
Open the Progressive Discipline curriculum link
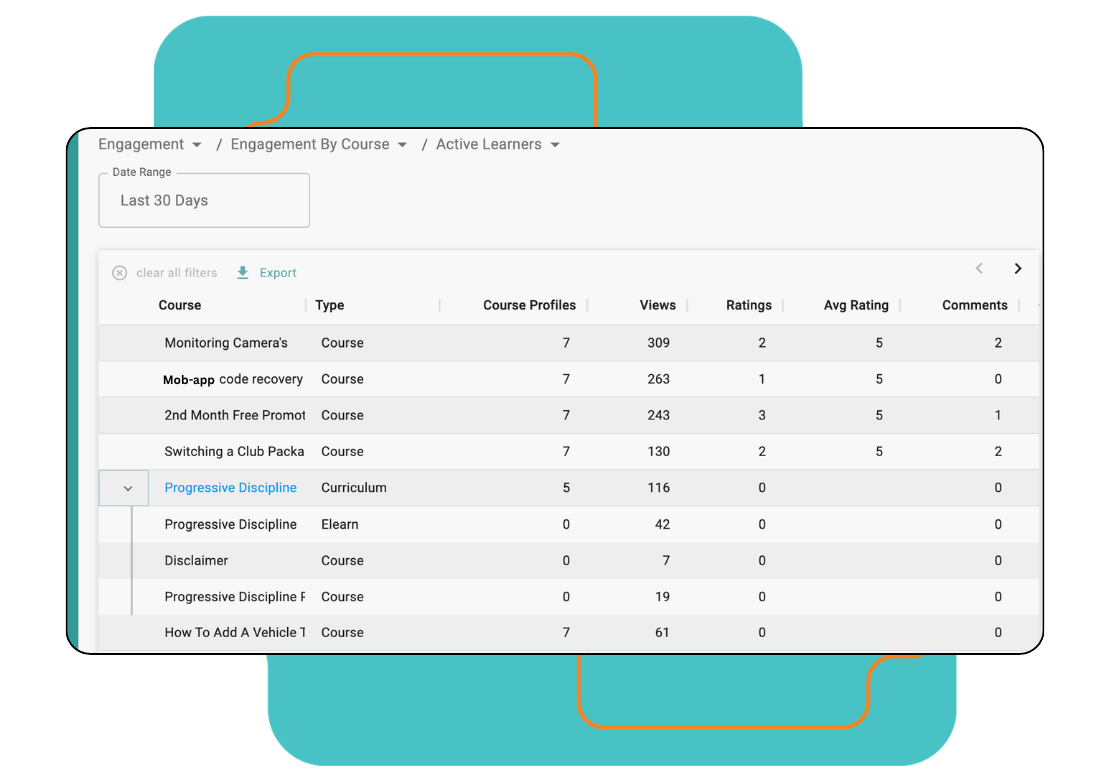click(230, 488)
